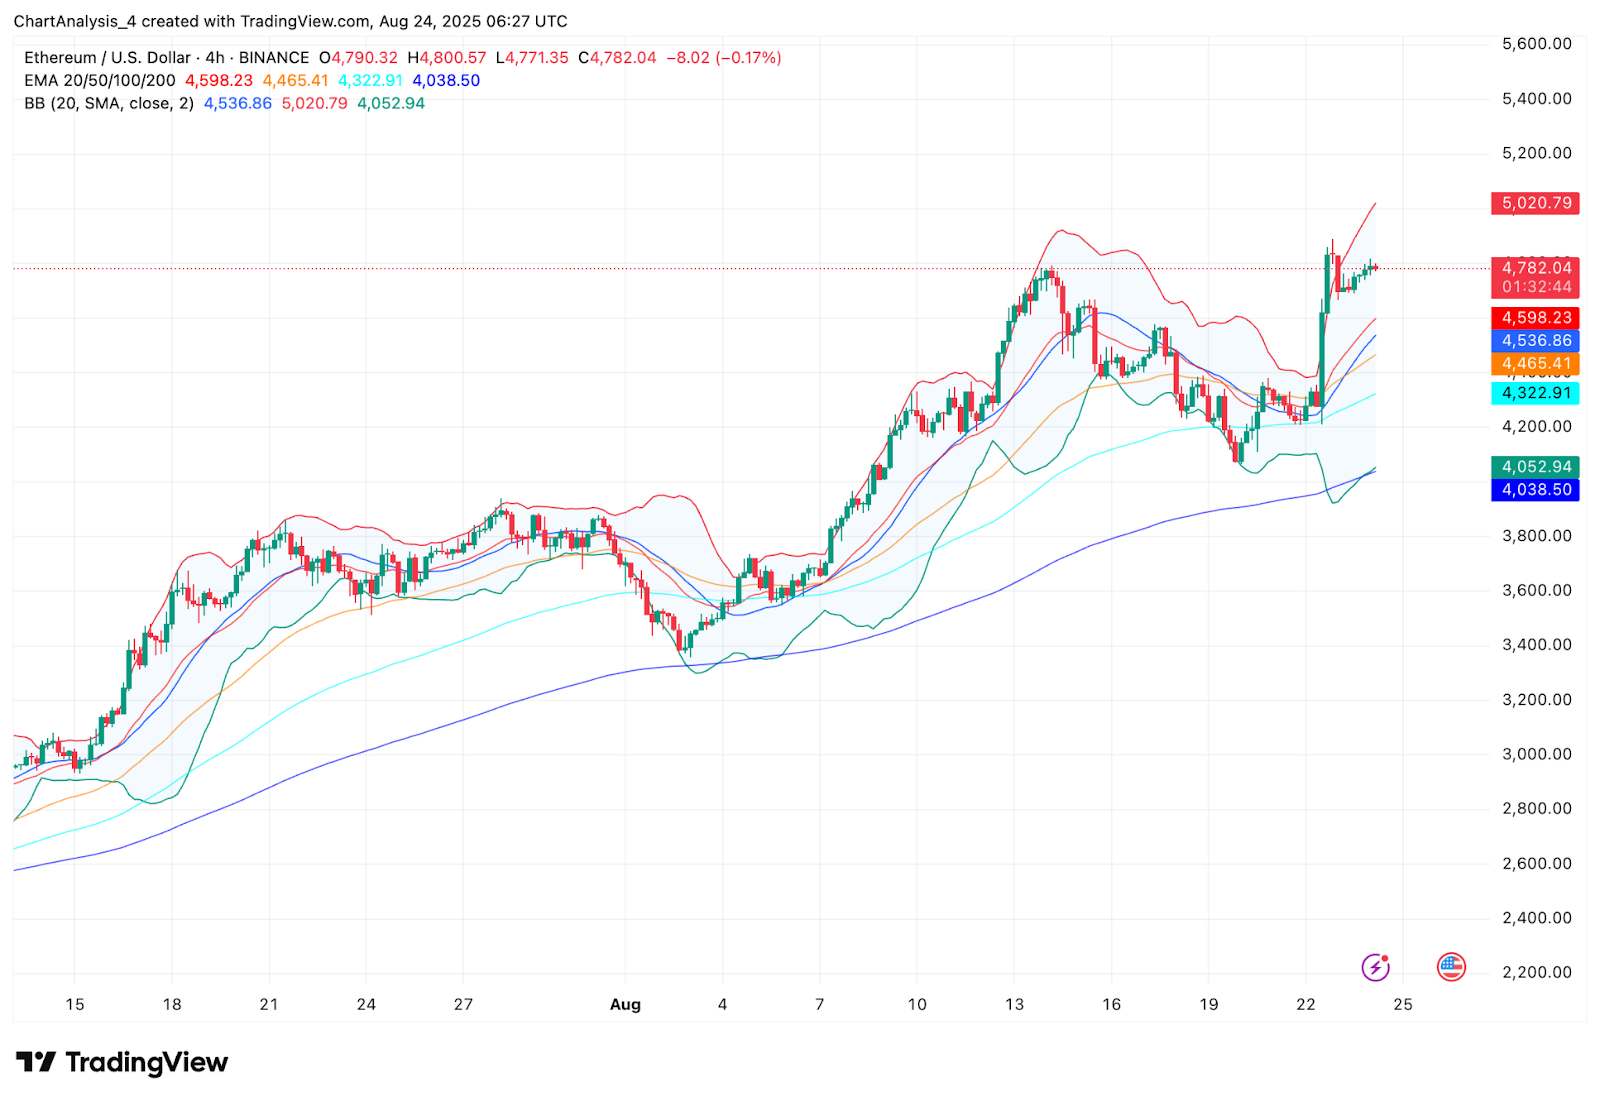Click the ChartAnalysis_4 TradingView.com header text
Screen dimensions: 1600x1102
pos(290,21)
